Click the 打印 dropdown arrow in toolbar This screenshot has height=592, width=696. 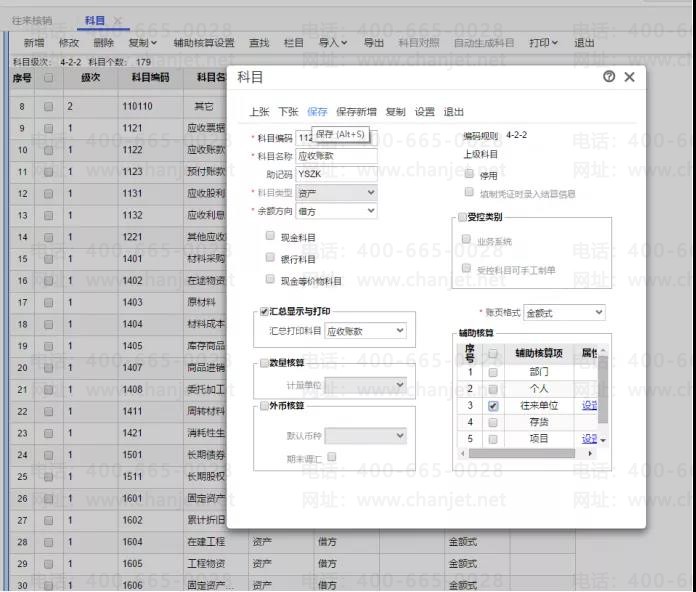554,43
